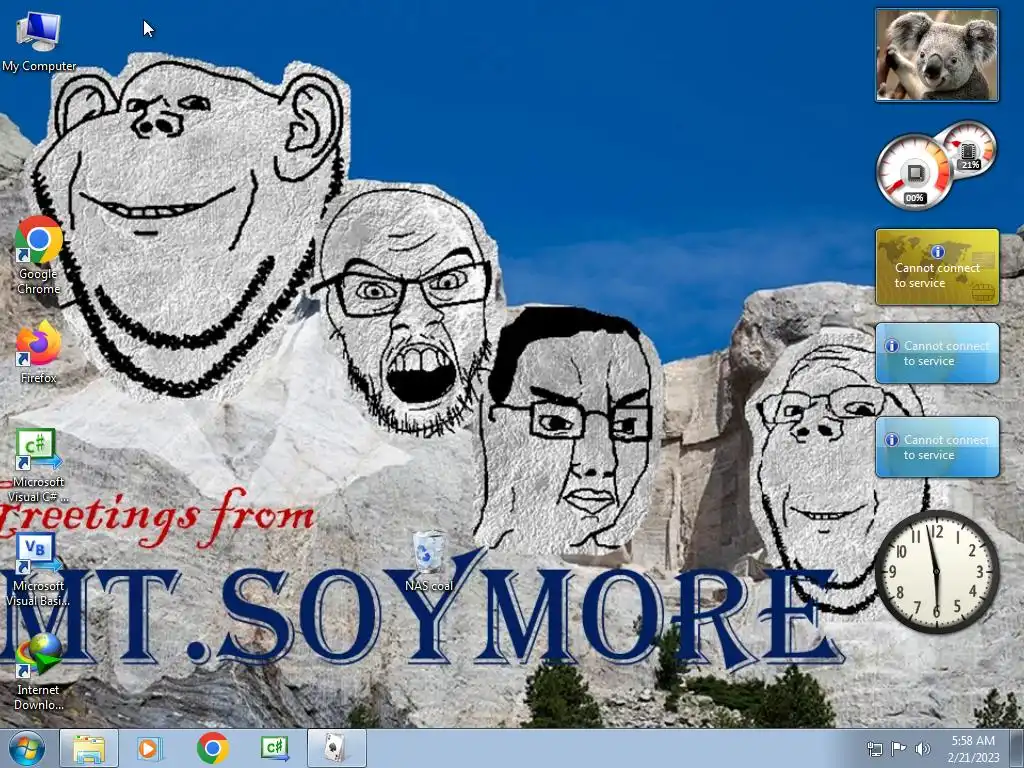Select the Microsoft Visual C# desktop shortcut
Image resolution: width=1024 pixels, height=768 pixels.
coord(39,449)
